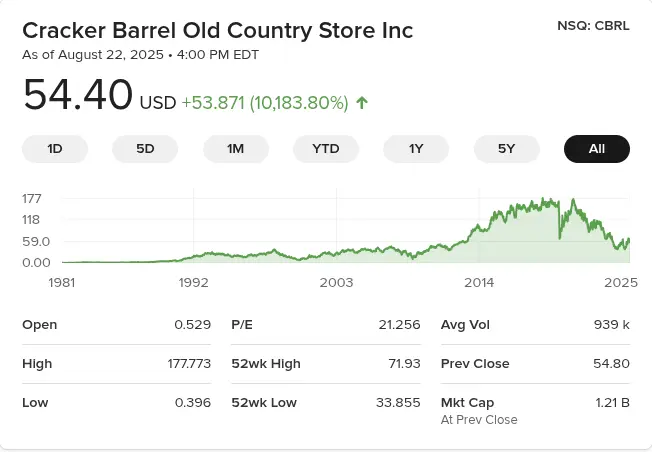Click the Avg Vol value 939 k
Screen dimensions: 652x452
tap(610, 325)
